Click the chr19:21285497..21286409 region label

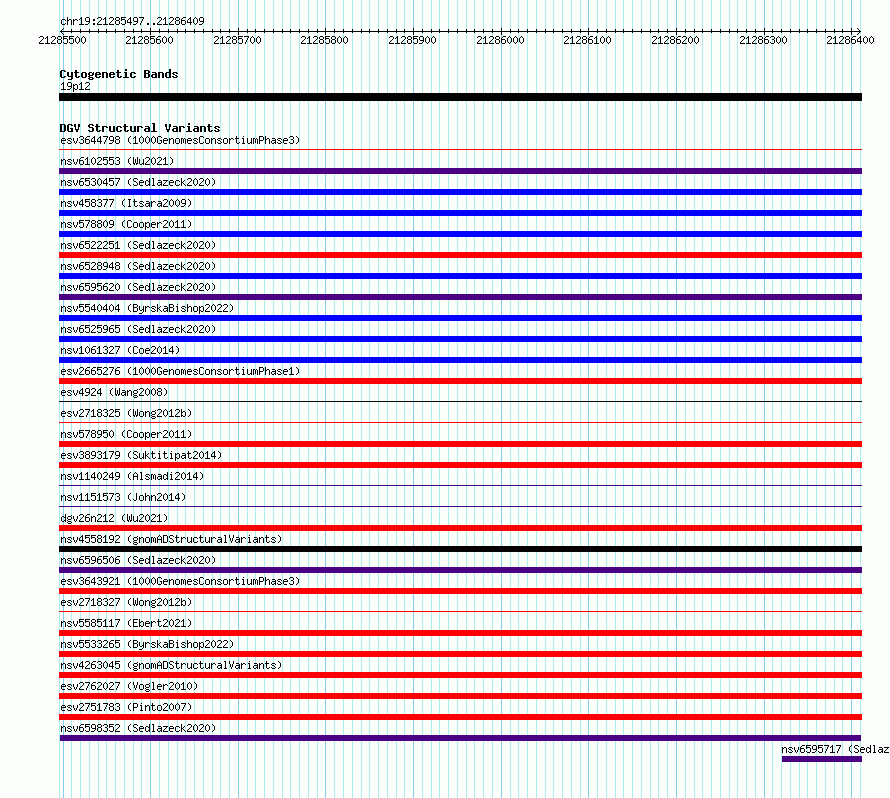click(x=132, y=21)
